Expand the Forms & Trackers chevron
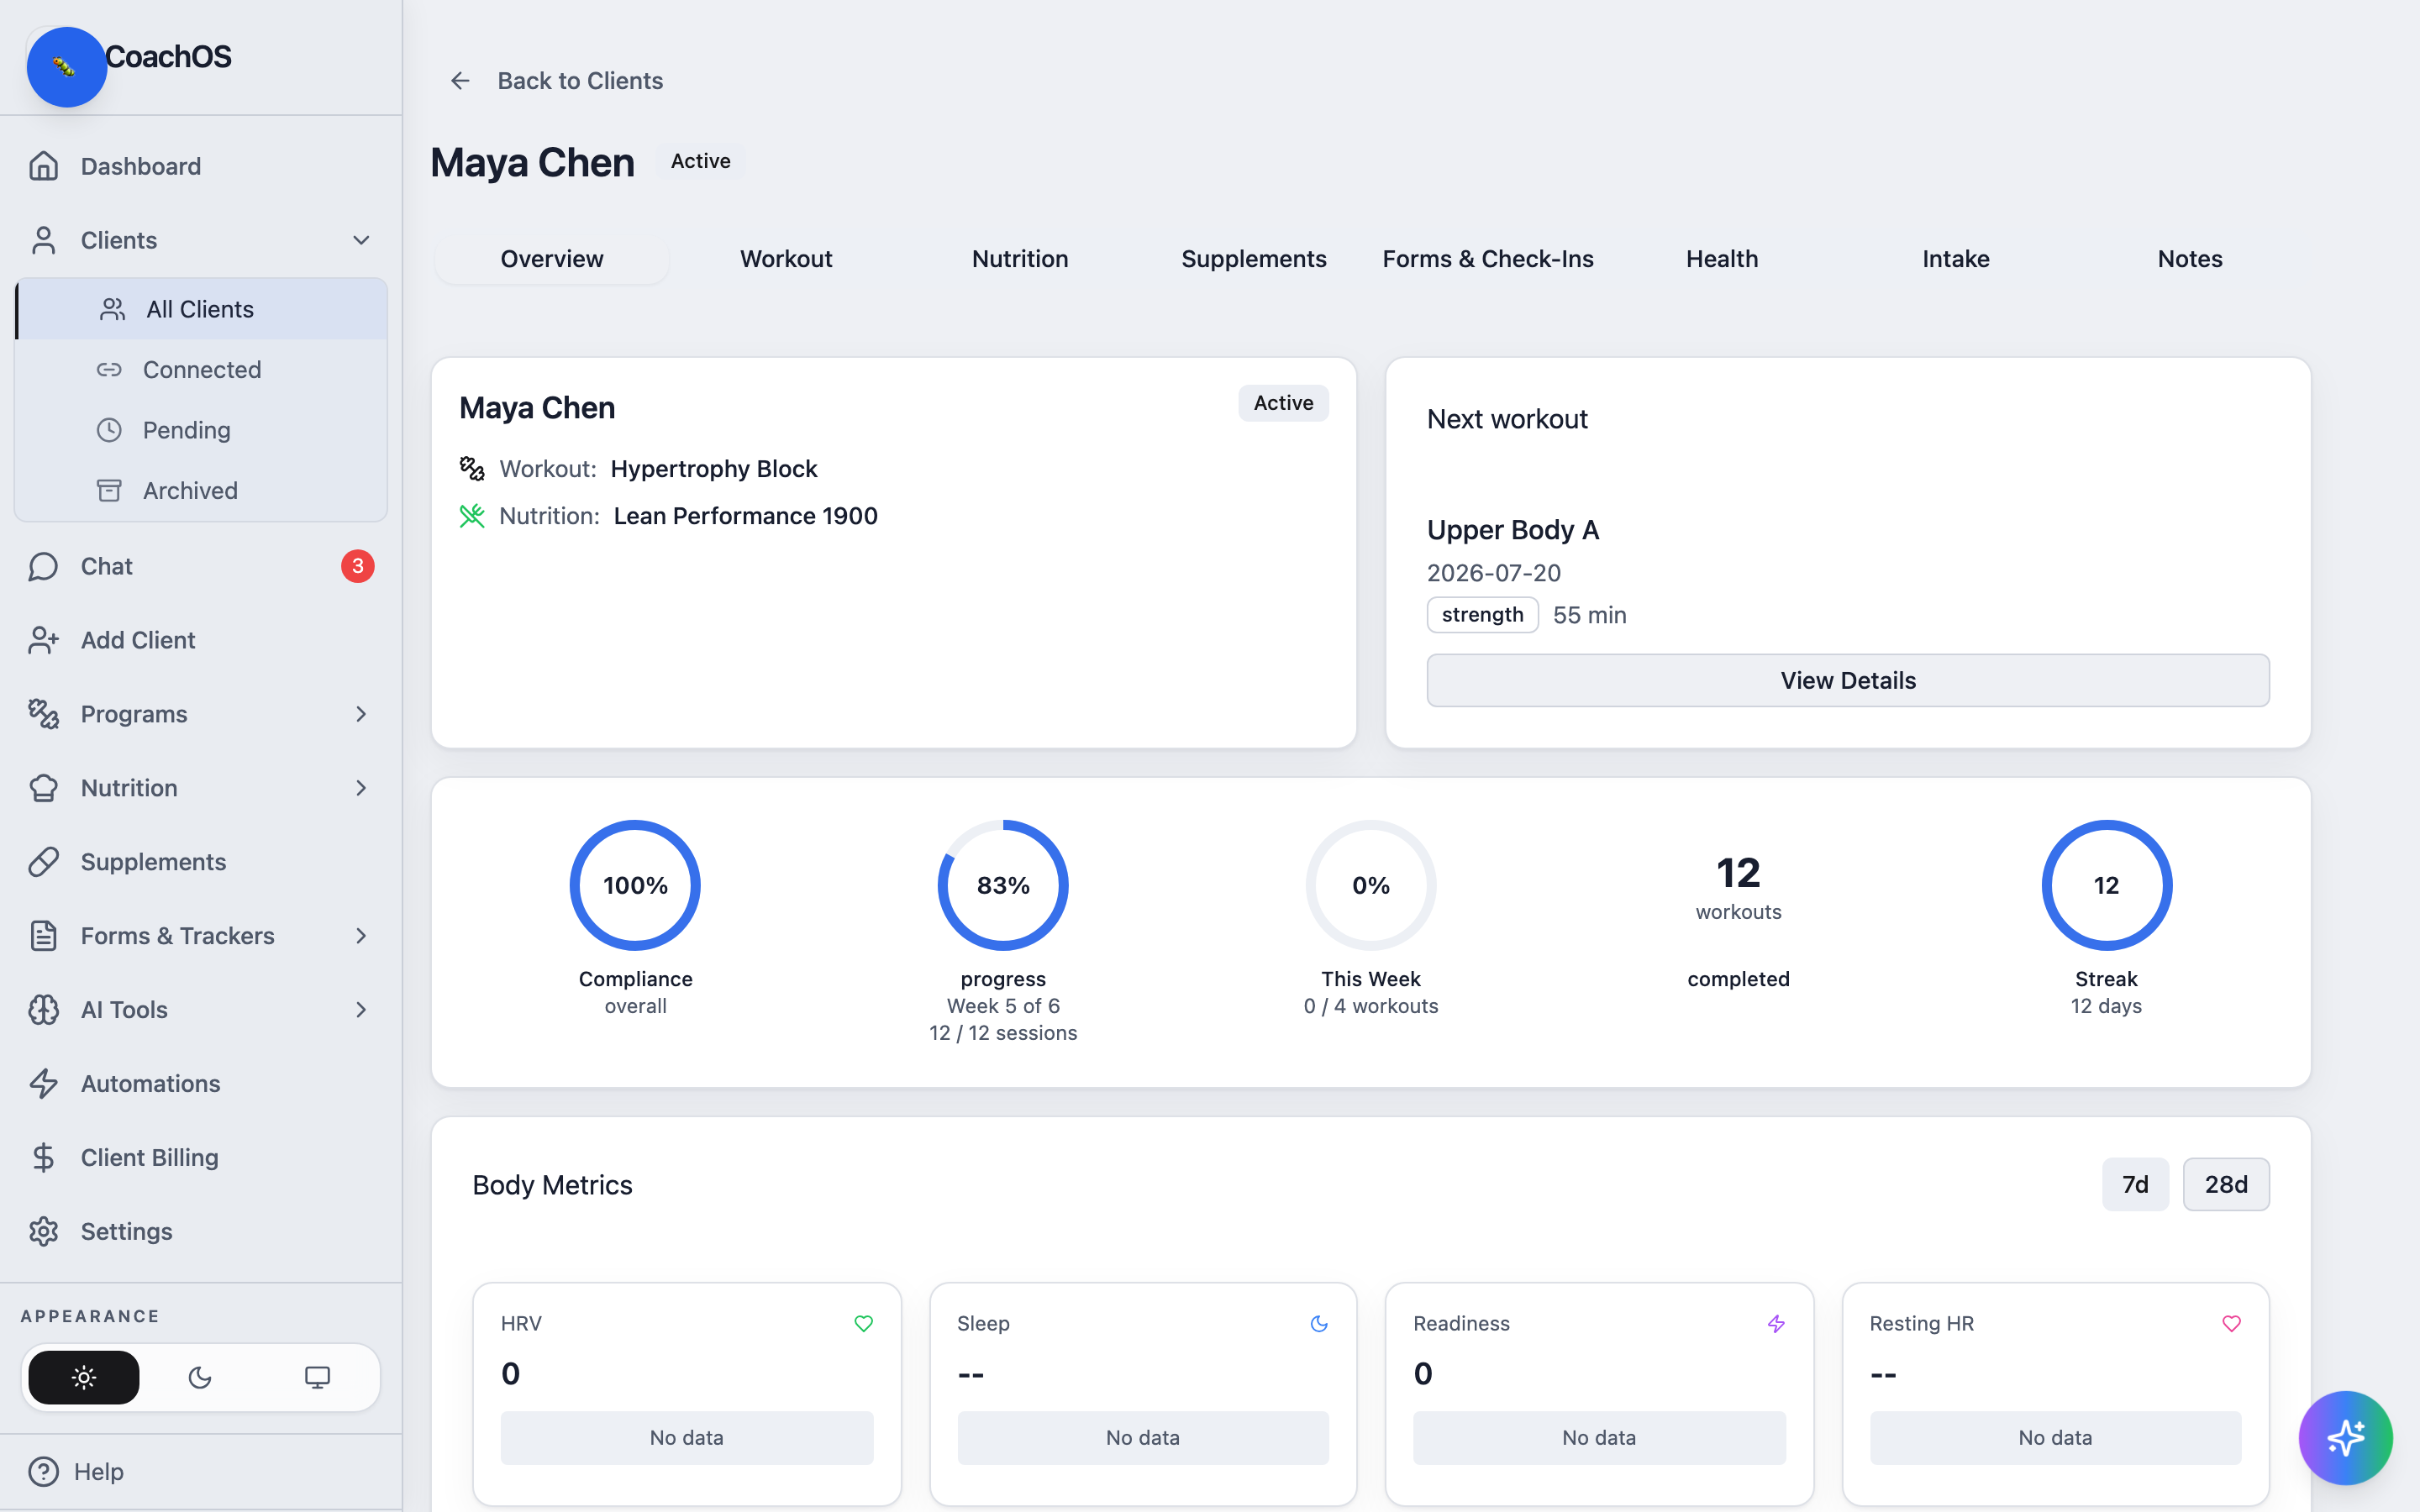Viewport: 2420px width, 1512px height. pyautogui.click(x=361, y=936)
